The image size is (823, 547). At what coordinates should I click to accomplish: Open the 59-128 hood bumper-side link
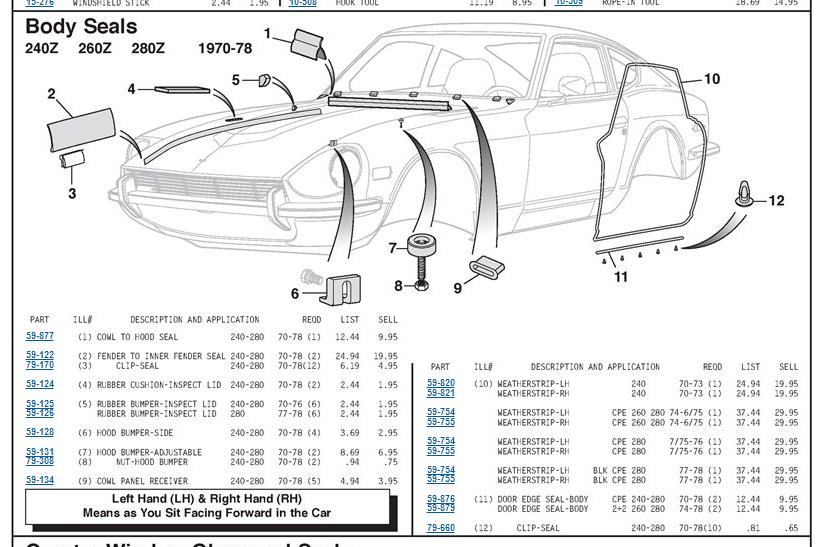pos(40,432)
